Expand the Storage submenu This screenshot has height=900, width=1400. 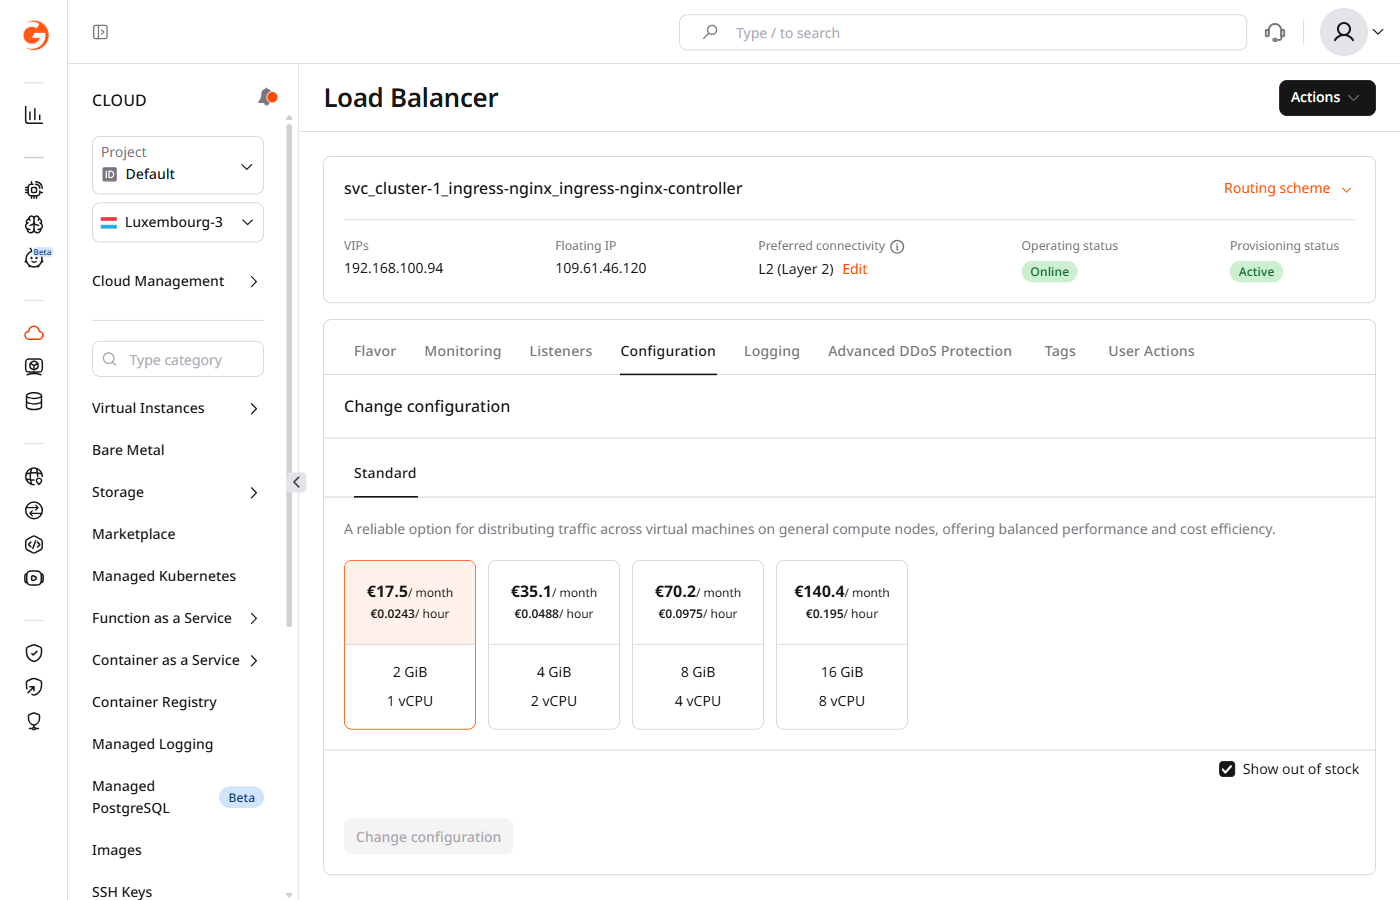pos(176,492)
